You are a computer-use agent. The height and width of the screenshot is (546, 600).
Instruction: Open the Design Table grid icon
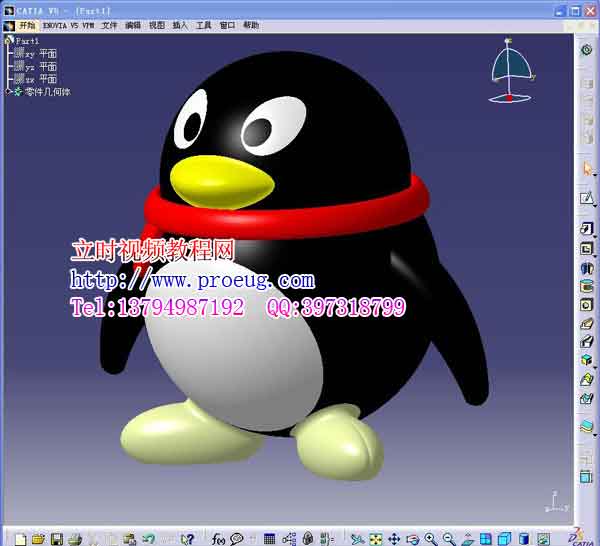(269, 539)
